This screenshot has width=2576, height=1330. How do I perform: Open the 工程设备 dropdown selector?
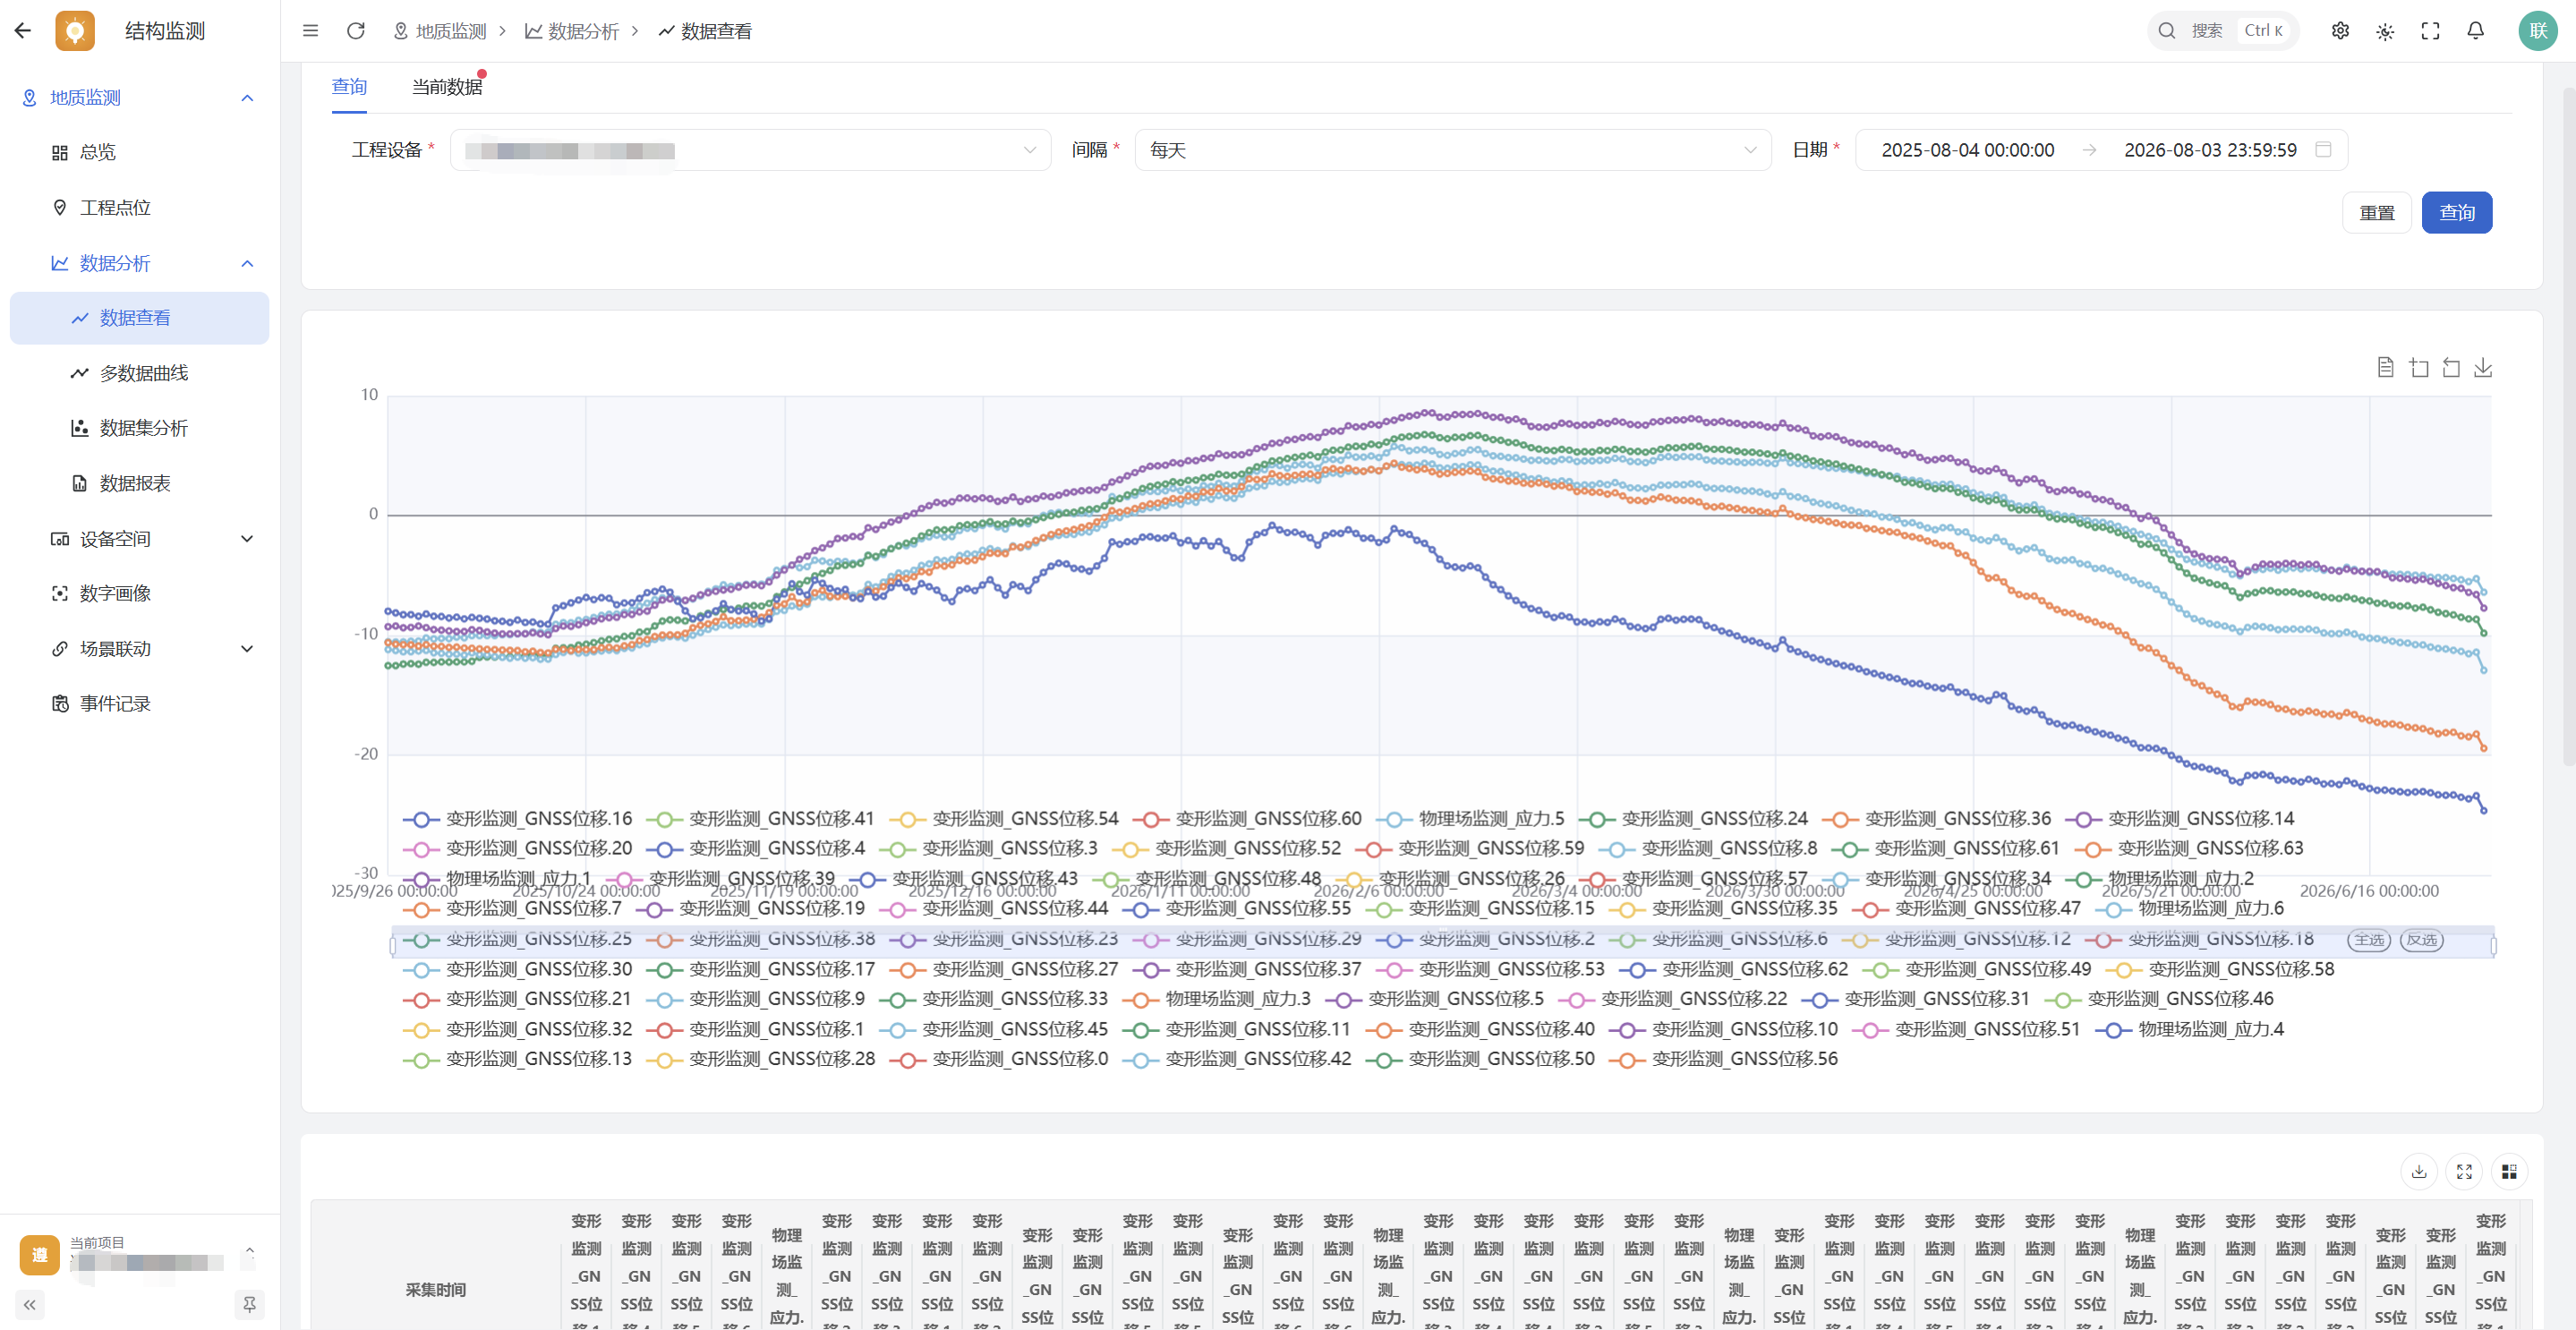point(750,150)
